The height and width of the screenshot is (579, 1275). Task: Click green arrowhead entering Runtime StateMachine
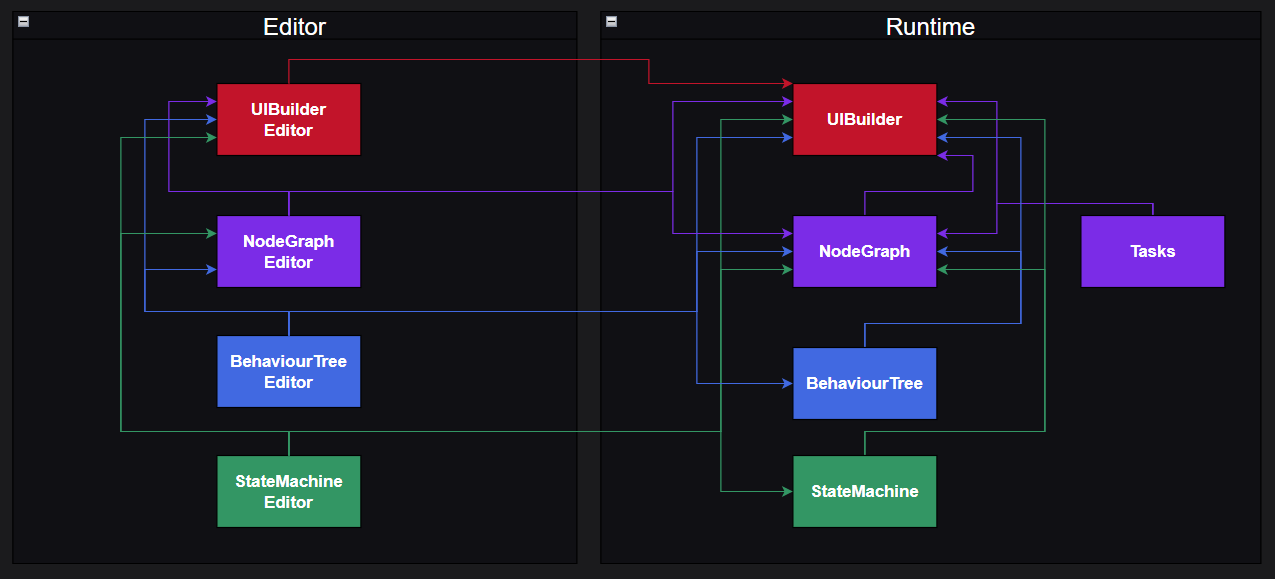787,492
